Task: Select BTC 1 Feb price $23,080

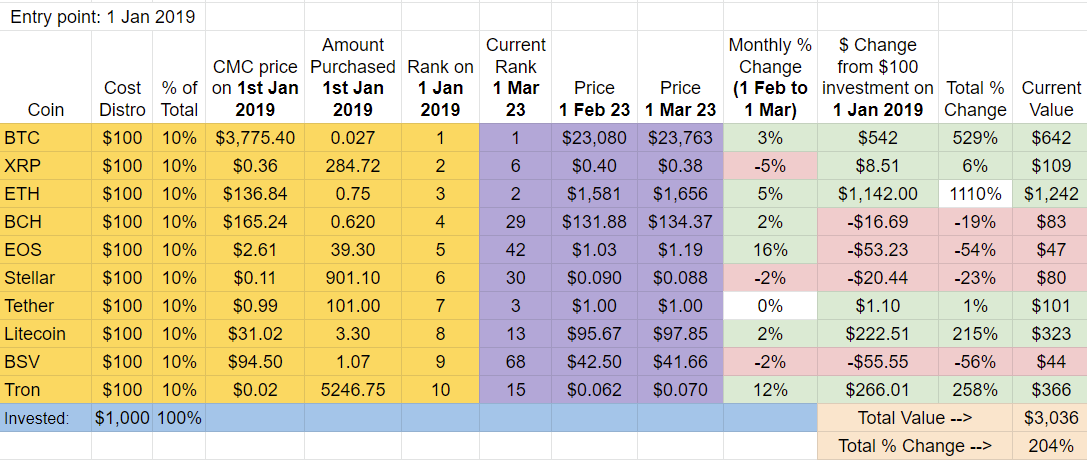Action: point(594,138)
